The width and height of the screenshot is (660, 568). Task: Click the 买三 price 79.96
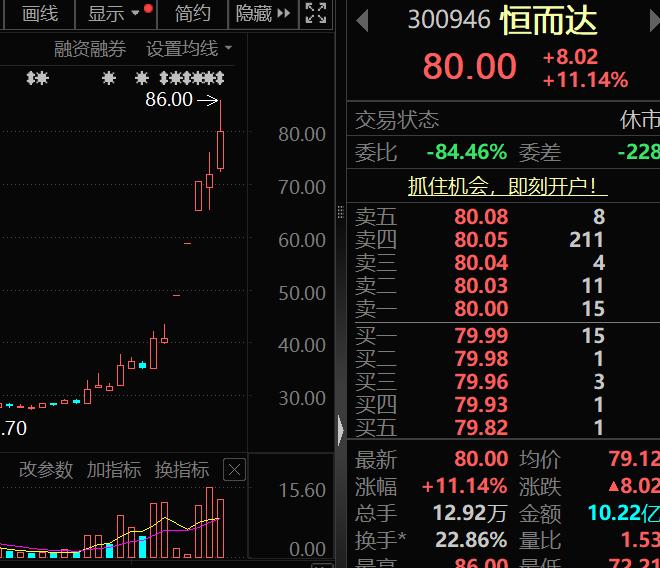pyautogui.click(x=481, y=382)
